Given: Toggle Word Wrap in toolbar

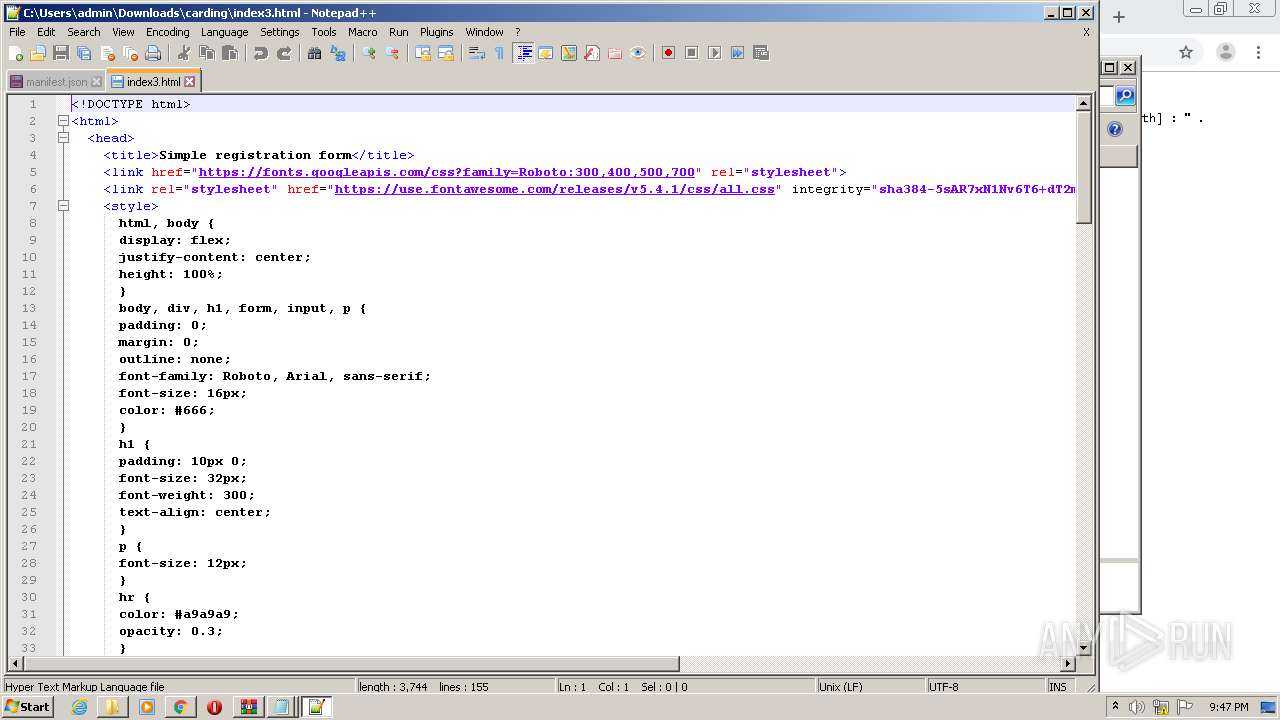Looking at the screenshot, I should coord(476,53).
